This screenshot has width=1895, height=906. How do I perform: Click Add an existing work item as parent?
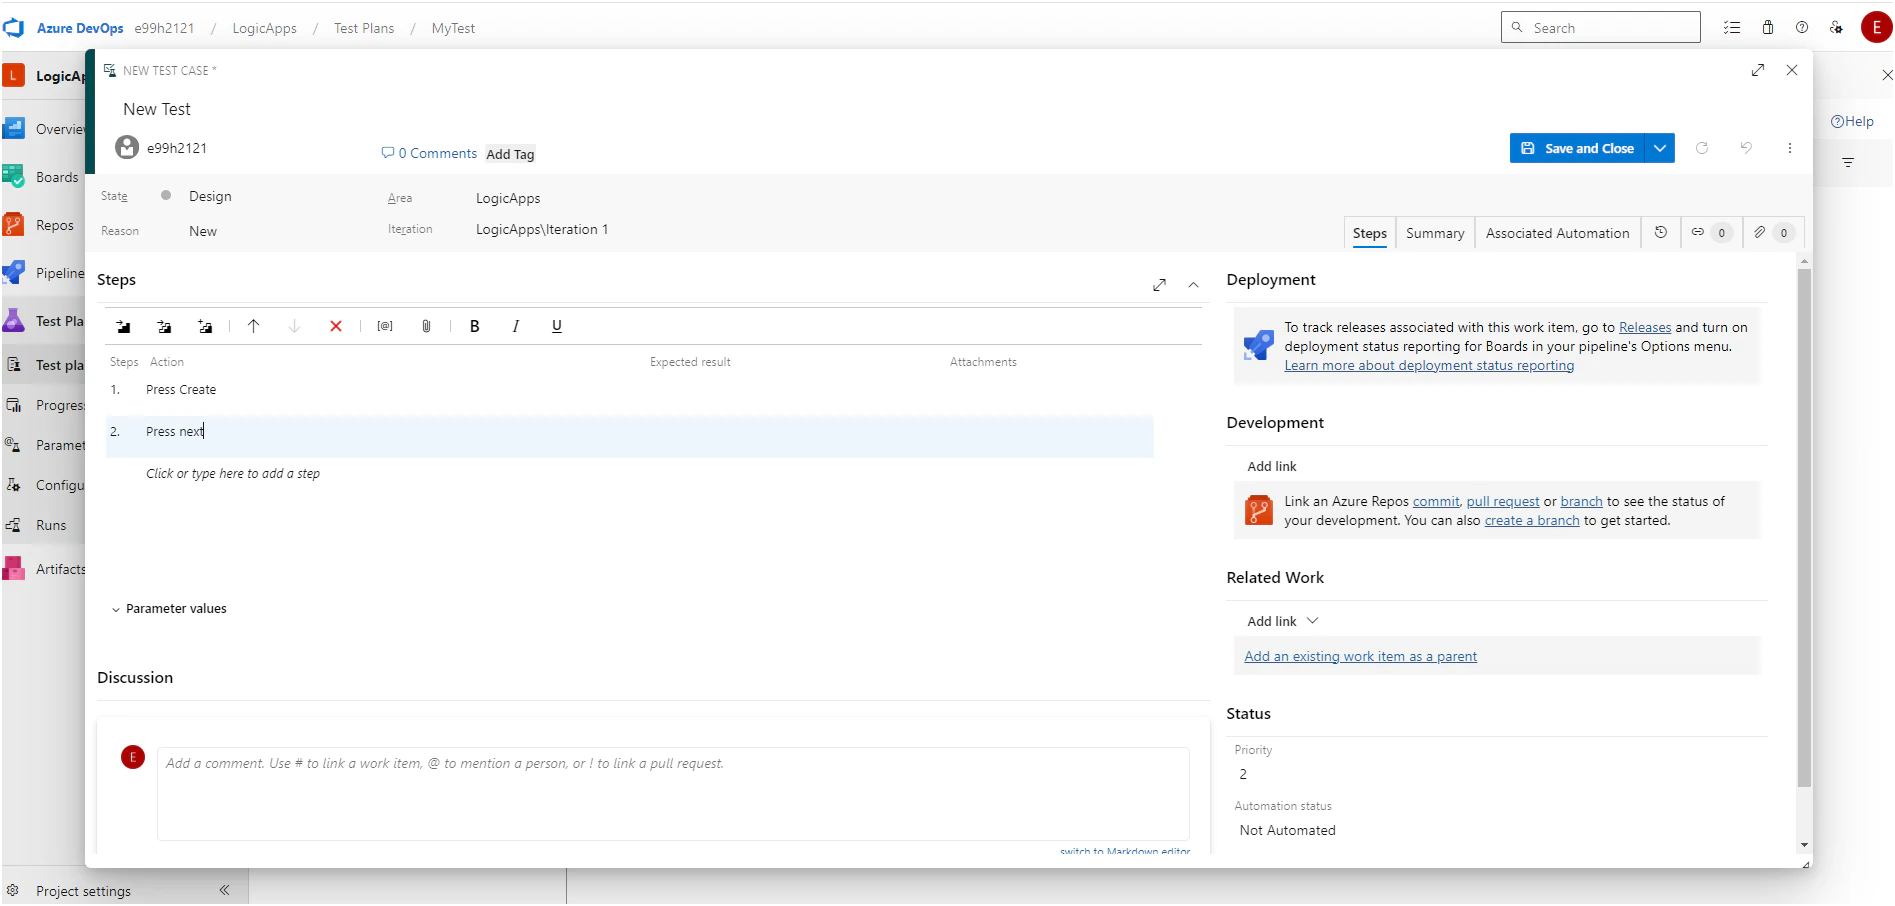(1360, 657)
